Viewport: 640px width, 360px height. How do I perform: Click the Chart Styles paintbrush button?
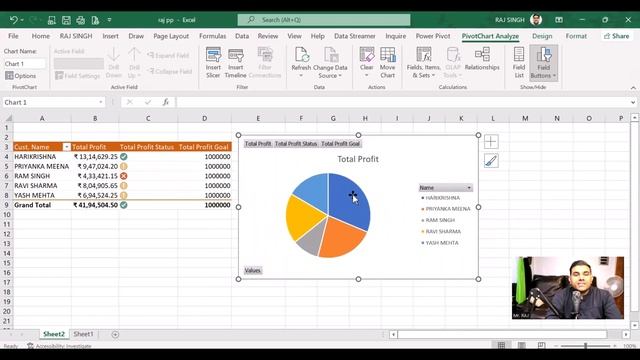[491, 160]
